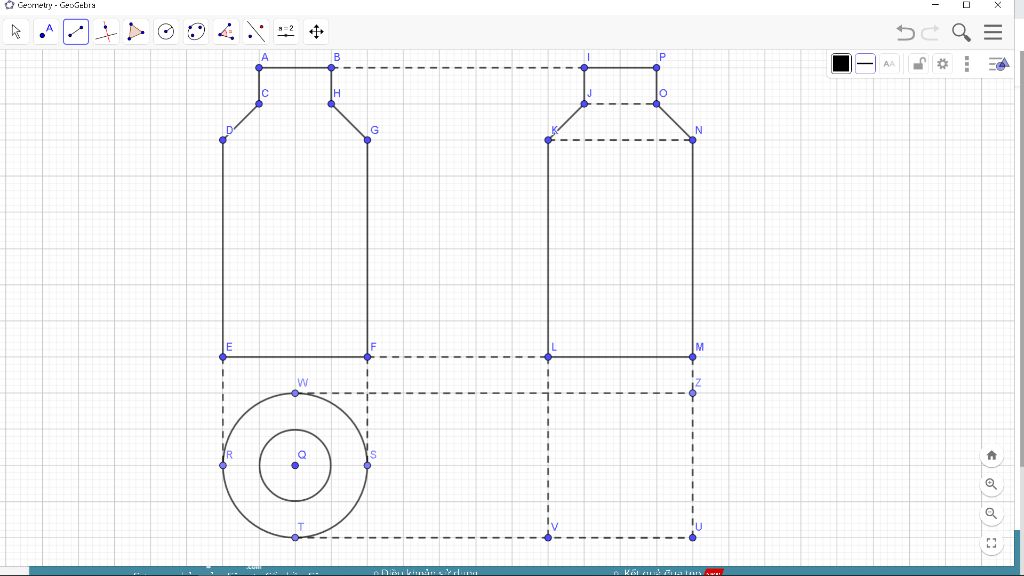Enter fullscreen mode
Screen dimensions: 1024x576
(991, 543)
